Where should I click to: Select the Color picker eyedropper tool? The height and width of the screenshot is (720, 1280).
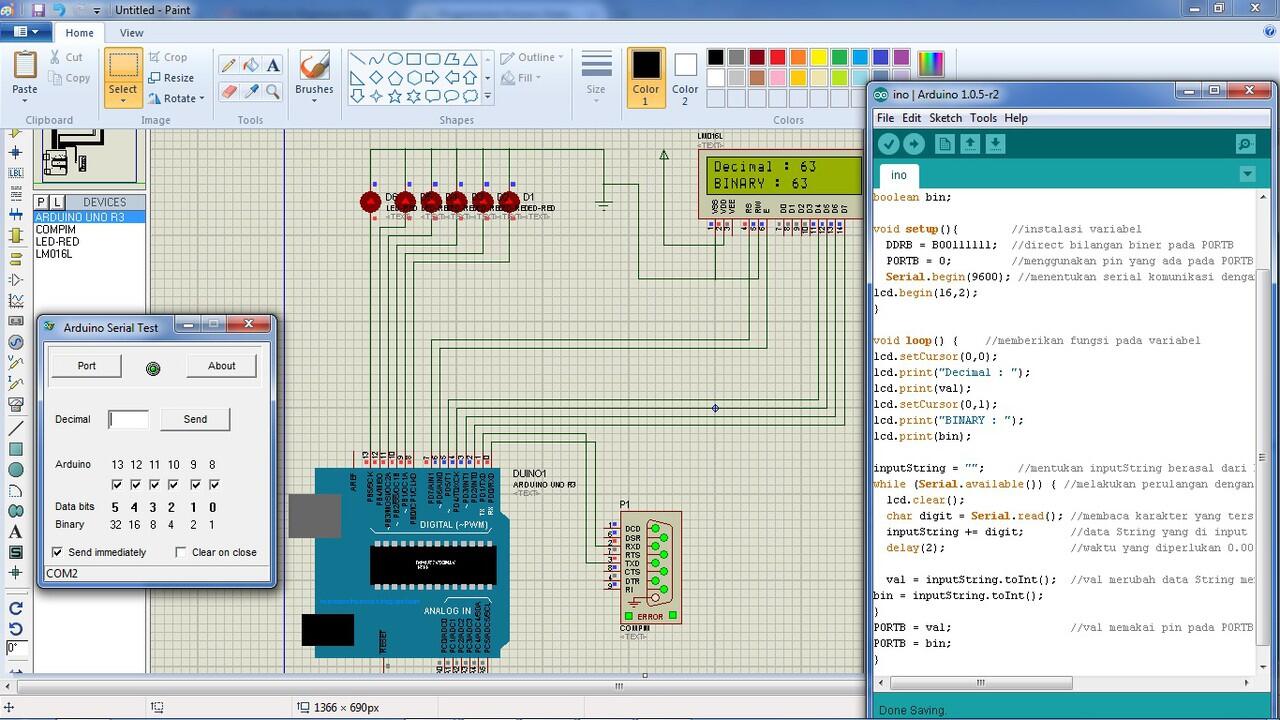[x=251, y=91]
